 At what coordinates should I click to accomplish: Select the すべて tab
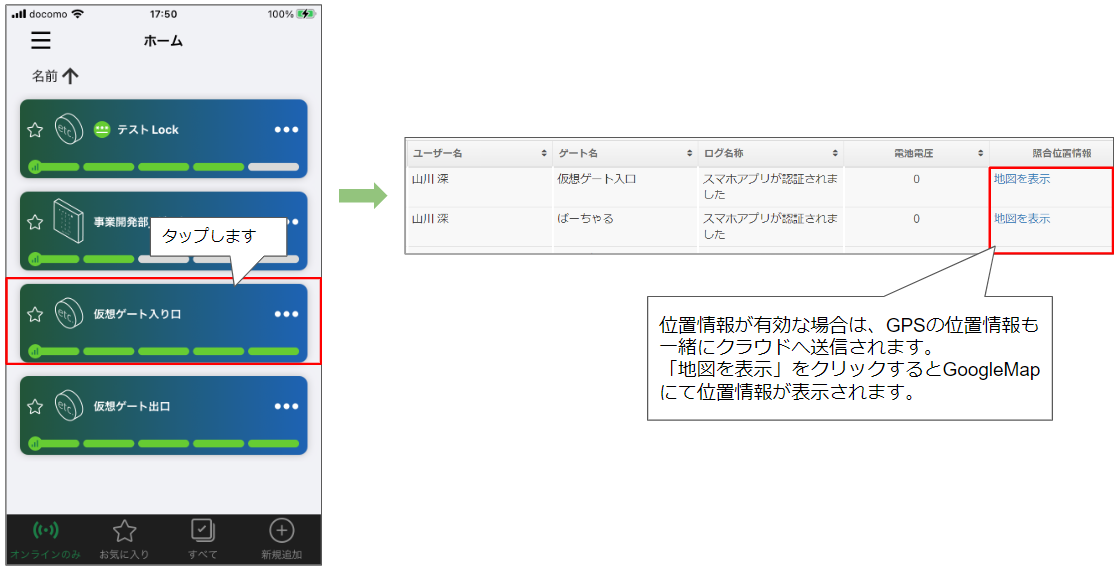pos(203,540)
